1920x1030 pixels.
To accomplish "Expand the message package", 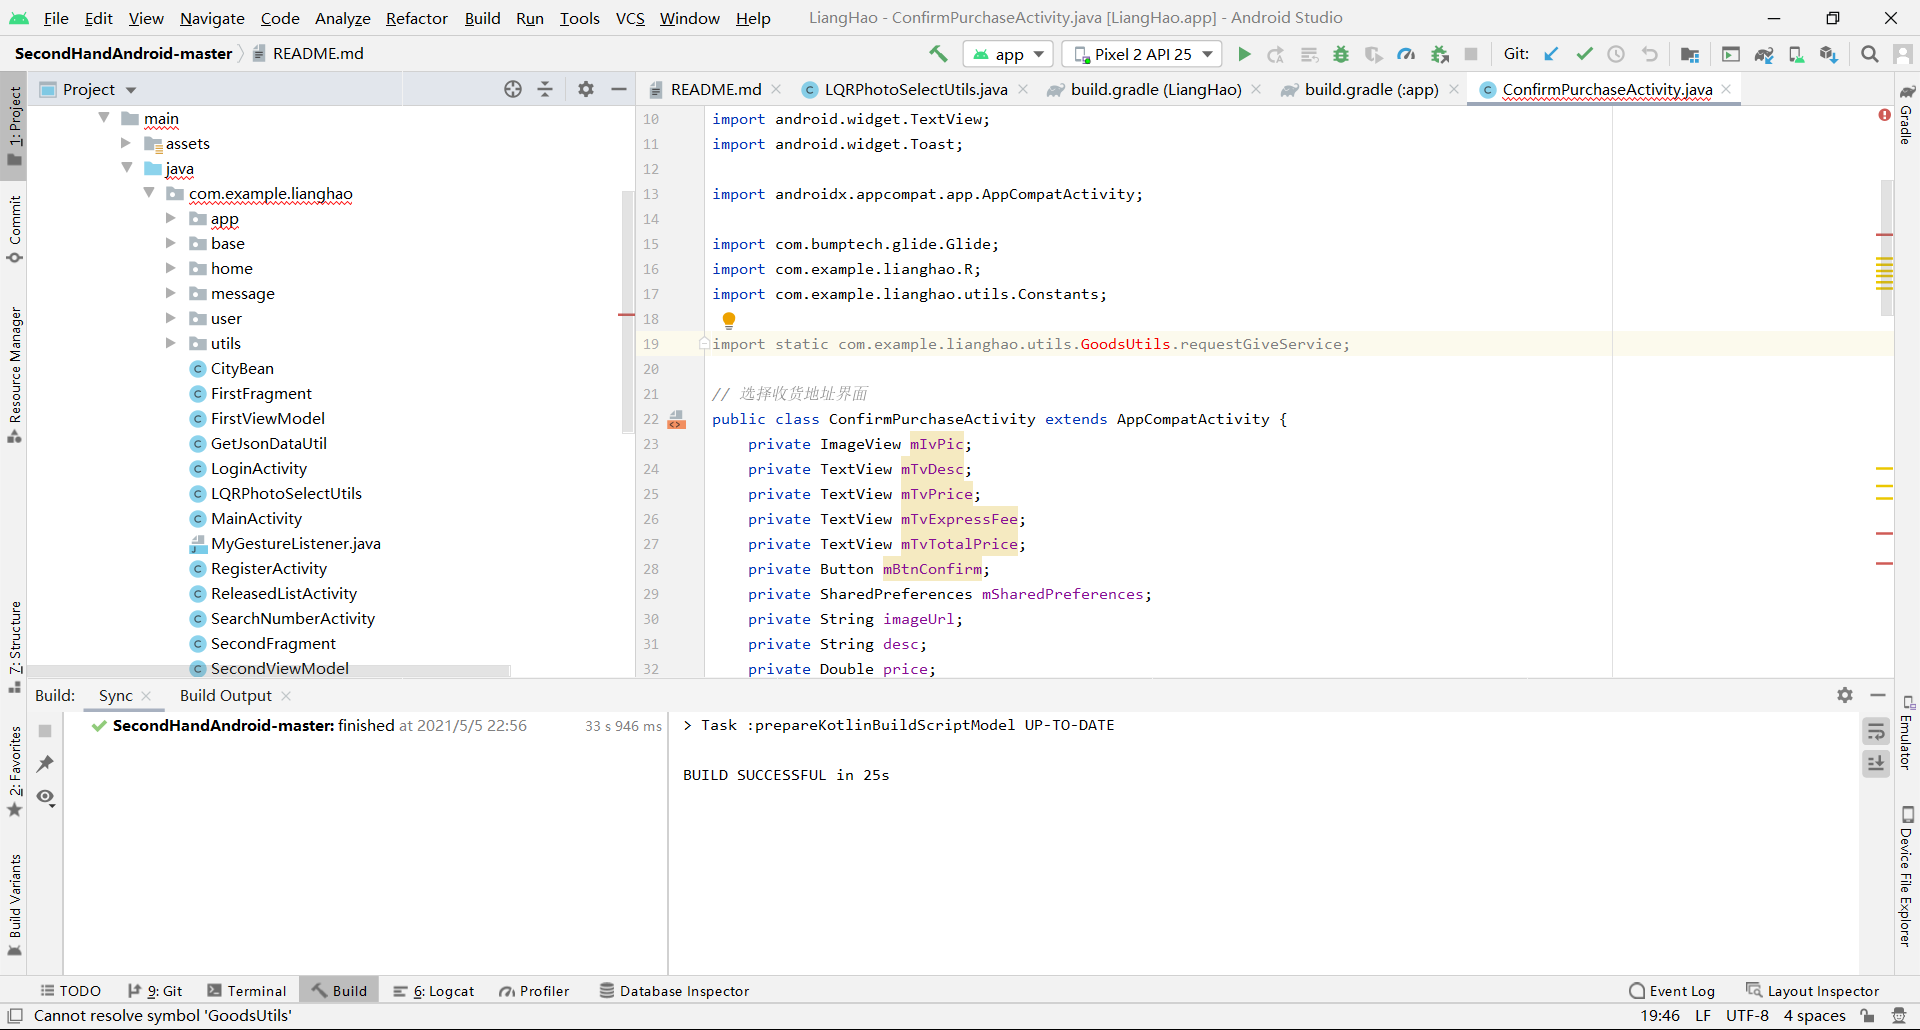I will [x=171, y=293].
